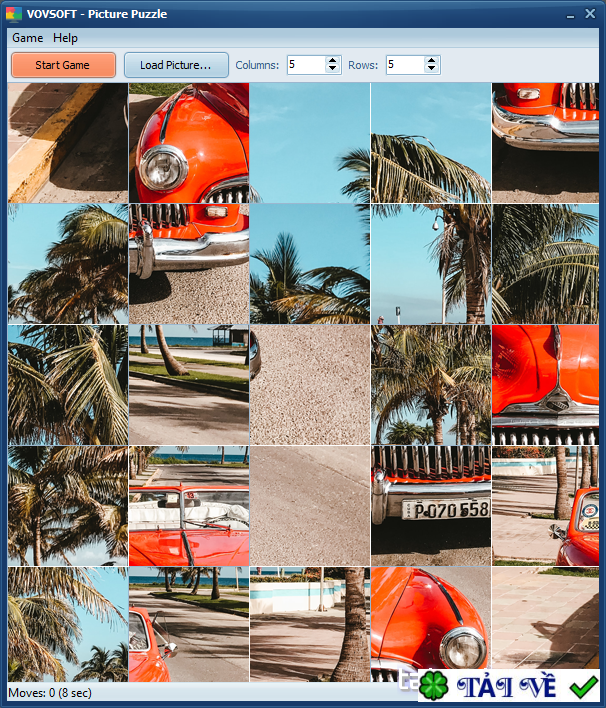Minimize the Picture Puzzle window
Image resolution: width=606 pixels, height=708 pixels.
(x=570, y=15)
